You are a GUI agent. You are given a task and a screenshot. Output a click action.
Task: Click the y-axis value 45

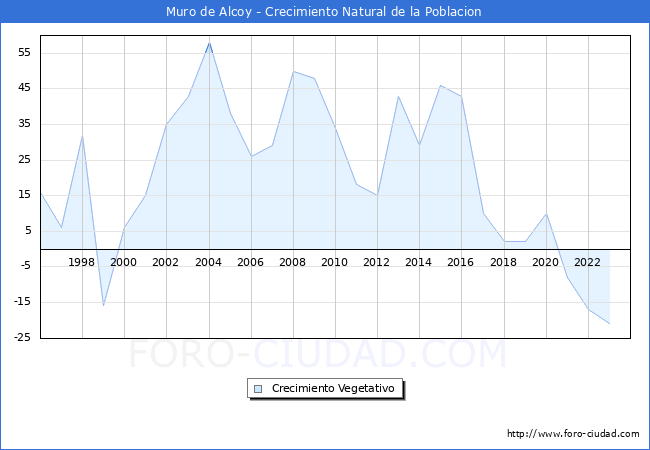24,88
